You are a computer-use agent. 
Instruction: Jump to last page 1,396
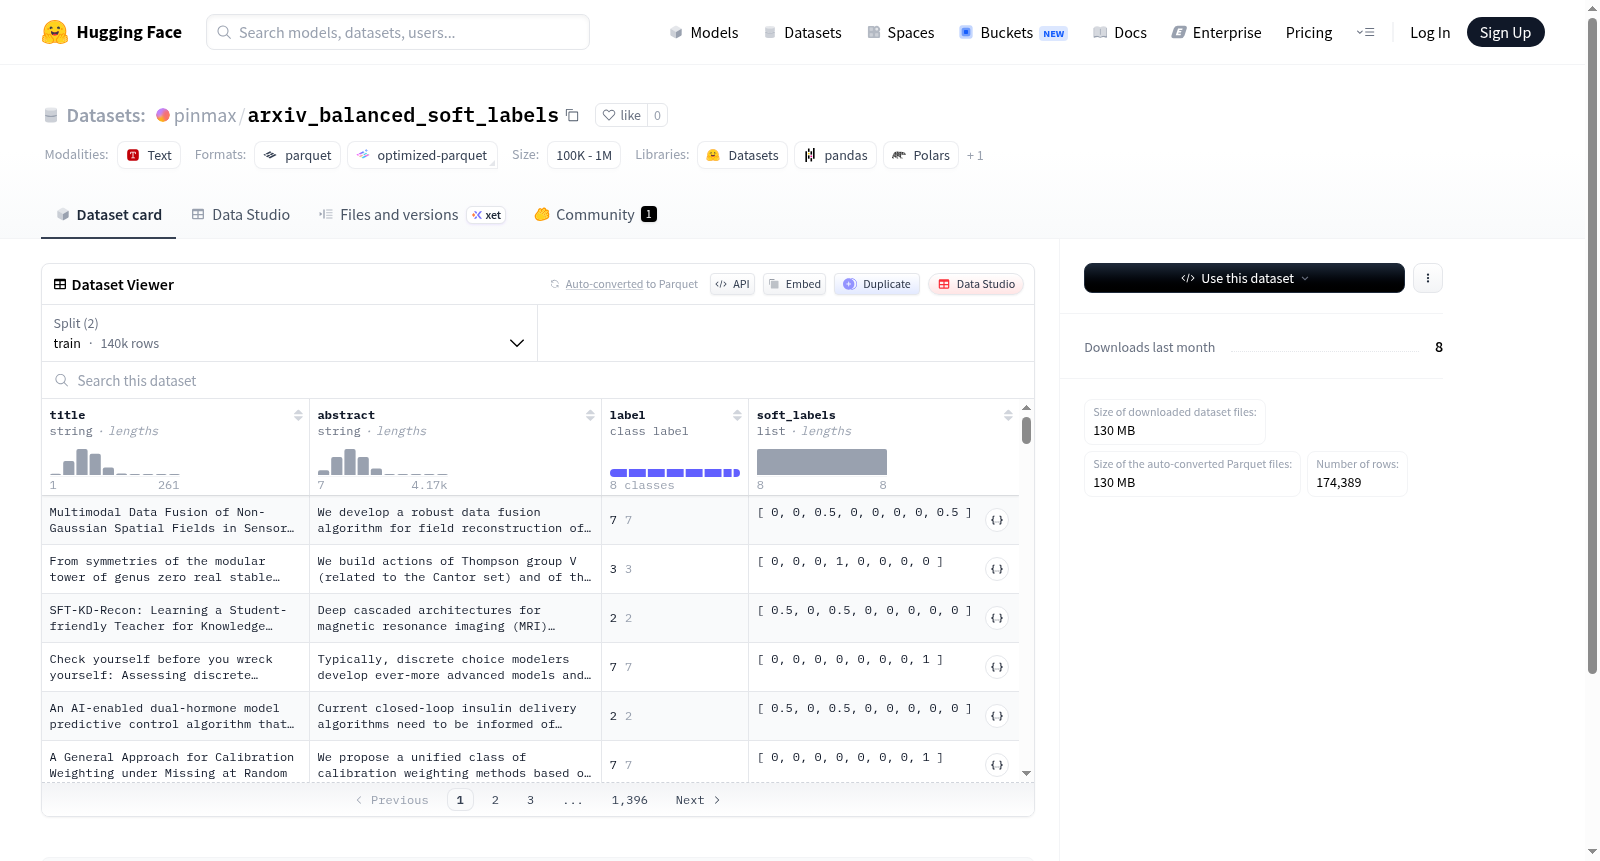click(630, 800)
